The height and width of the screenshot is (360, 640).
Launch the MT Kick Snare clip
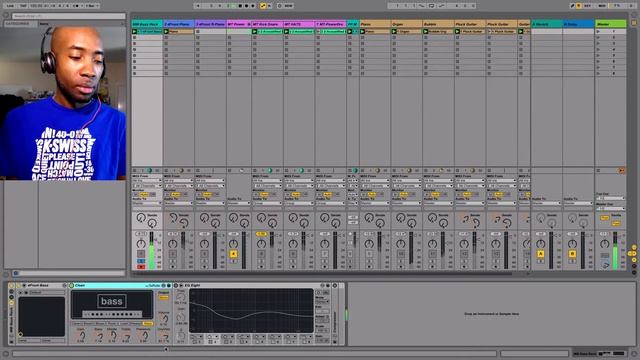click(x=255, y=31)
